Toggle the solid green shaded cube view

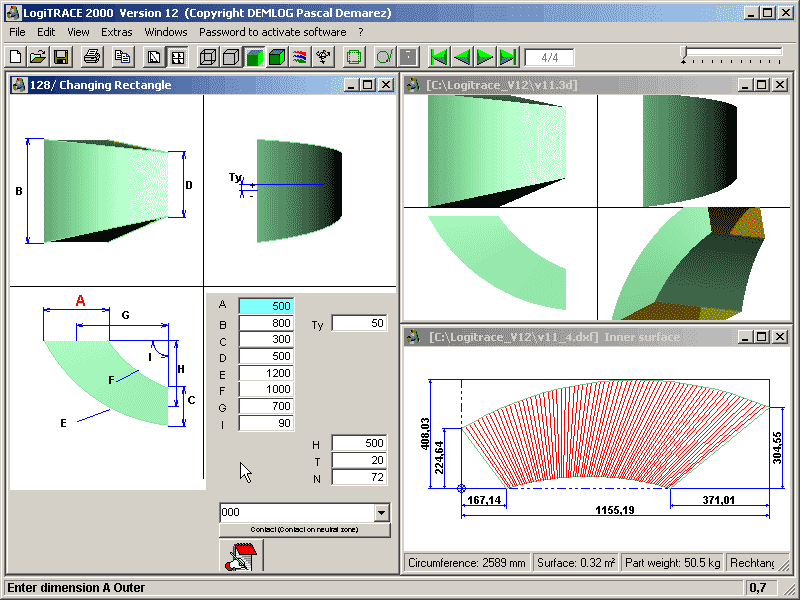[254, 57]
